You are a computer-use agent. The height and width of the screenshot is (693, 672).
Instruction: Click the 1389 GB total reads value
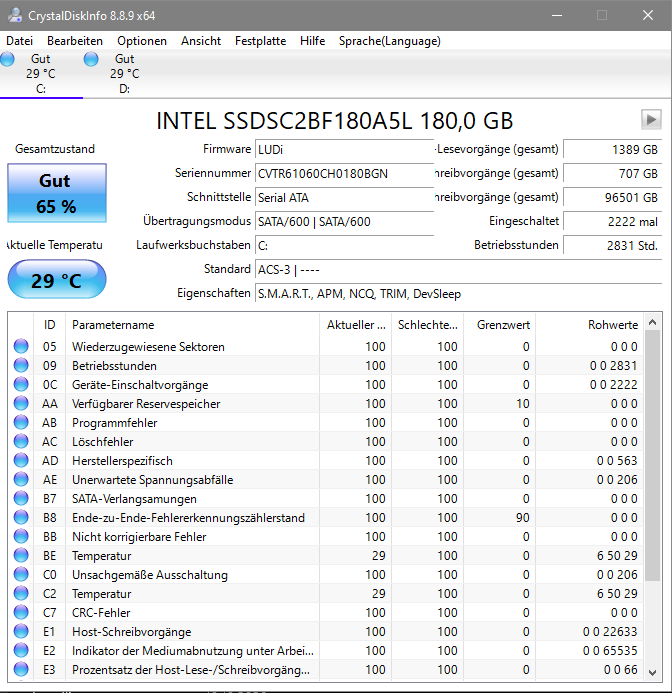tap(612, 150)
